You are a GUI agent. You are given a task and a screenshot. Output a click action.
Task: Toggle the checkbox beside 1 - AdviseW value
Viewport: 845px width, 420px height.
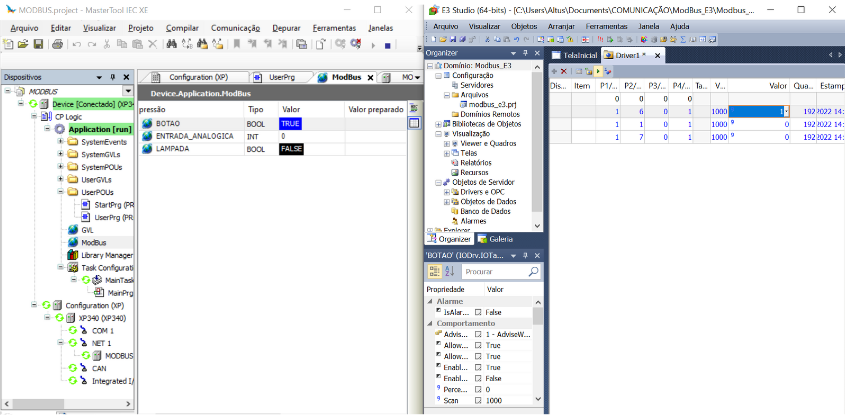tap(478, 334)
